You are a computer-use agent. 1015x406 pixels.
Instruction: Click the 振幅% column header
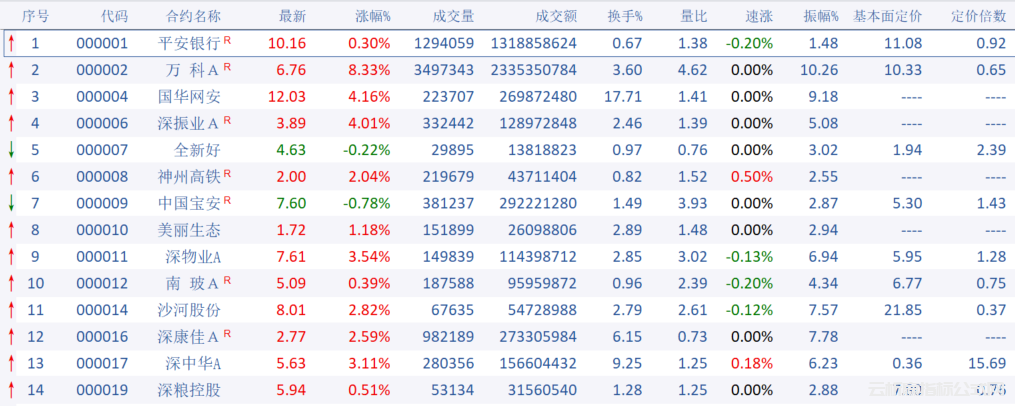(x=821, y=16)
